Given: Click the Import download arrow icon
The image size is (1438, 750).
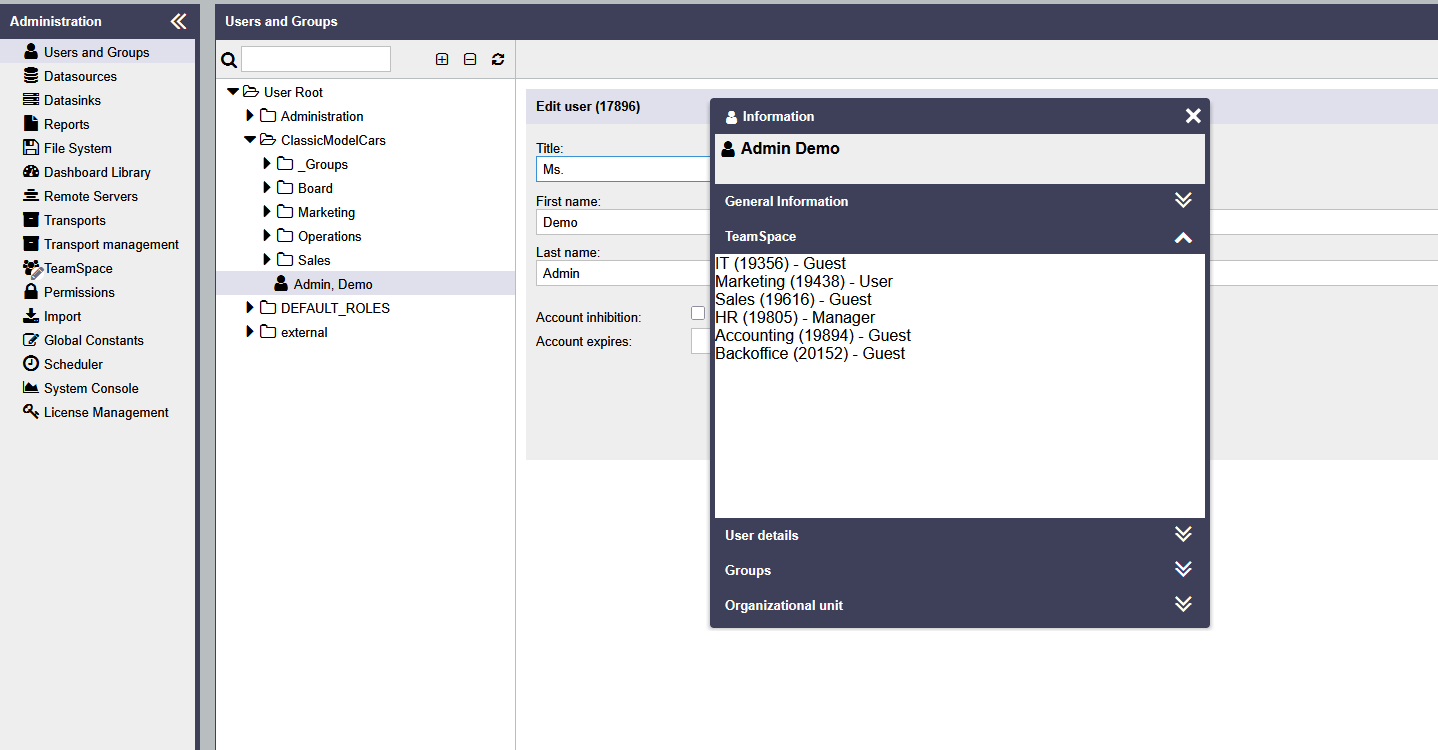Looking at the screenshot, I should (x=31, y=315).
